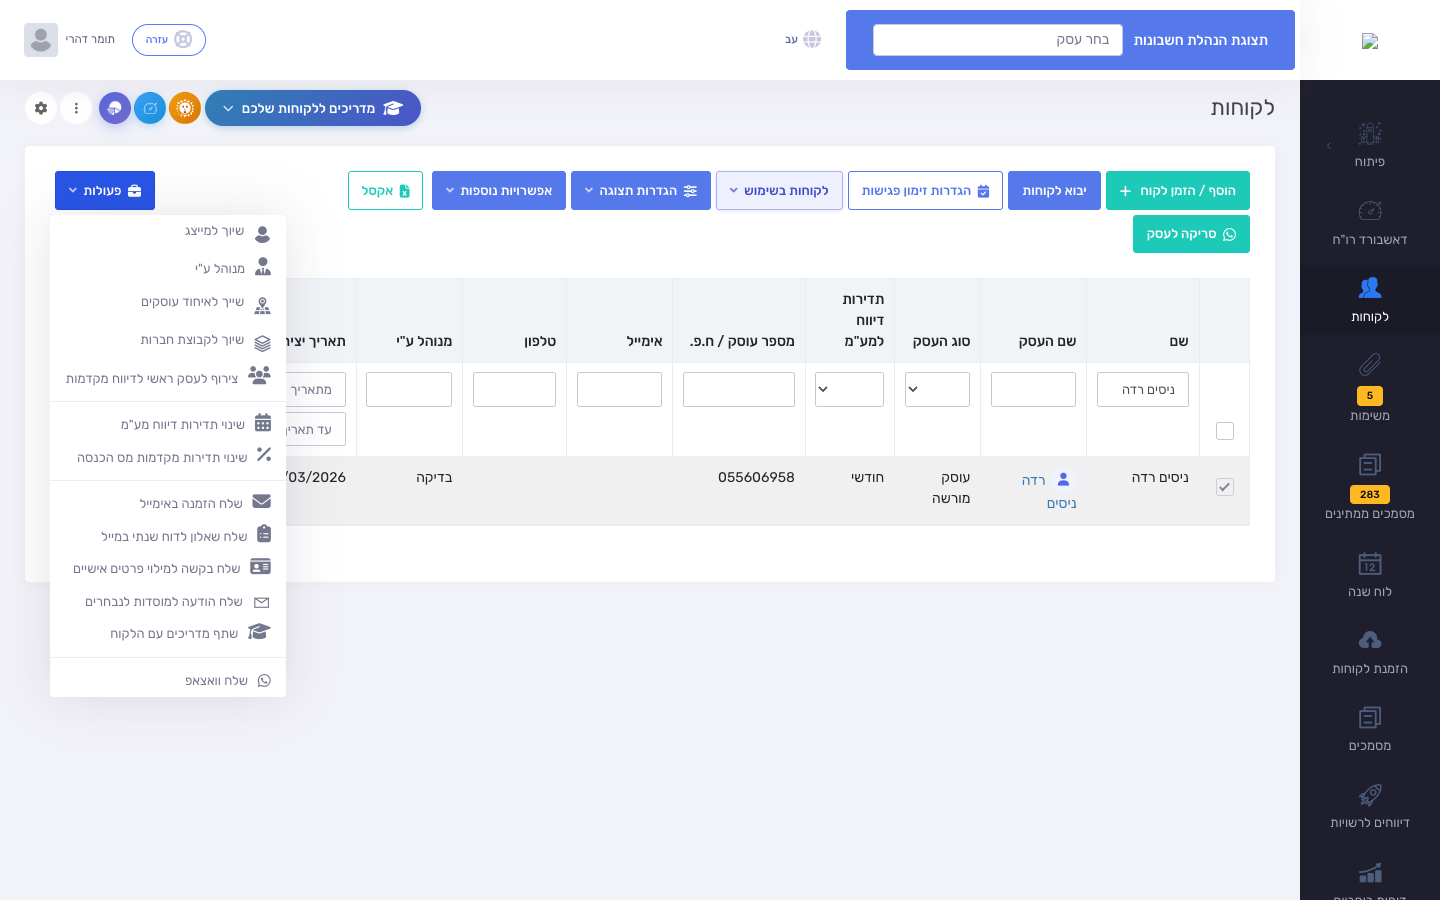This screenshot has width=1440, height=900.
Task: Uncheck the checkbox for ניסים רדה row
Action: coord(1225,487)
